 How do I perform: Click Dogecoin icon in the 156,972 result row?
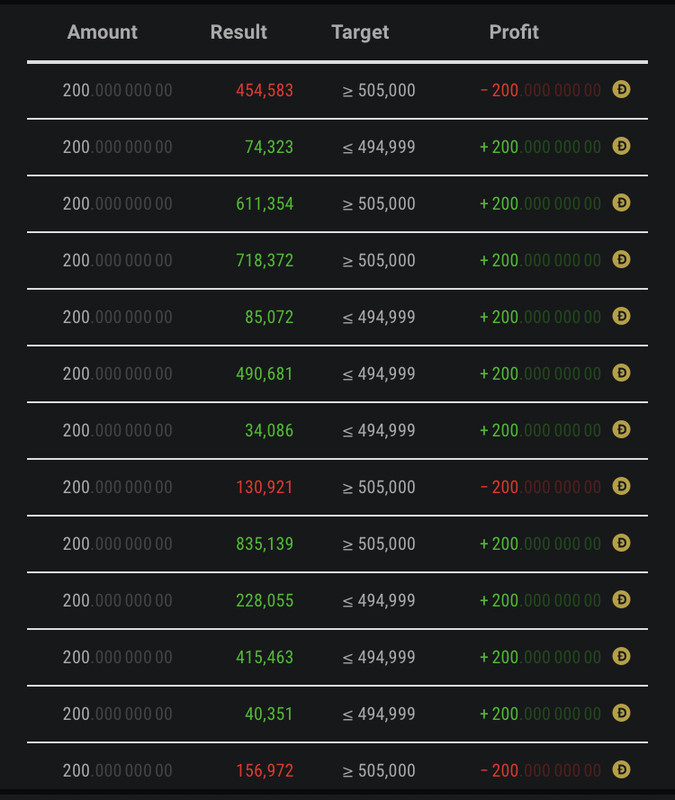[621, 770]
